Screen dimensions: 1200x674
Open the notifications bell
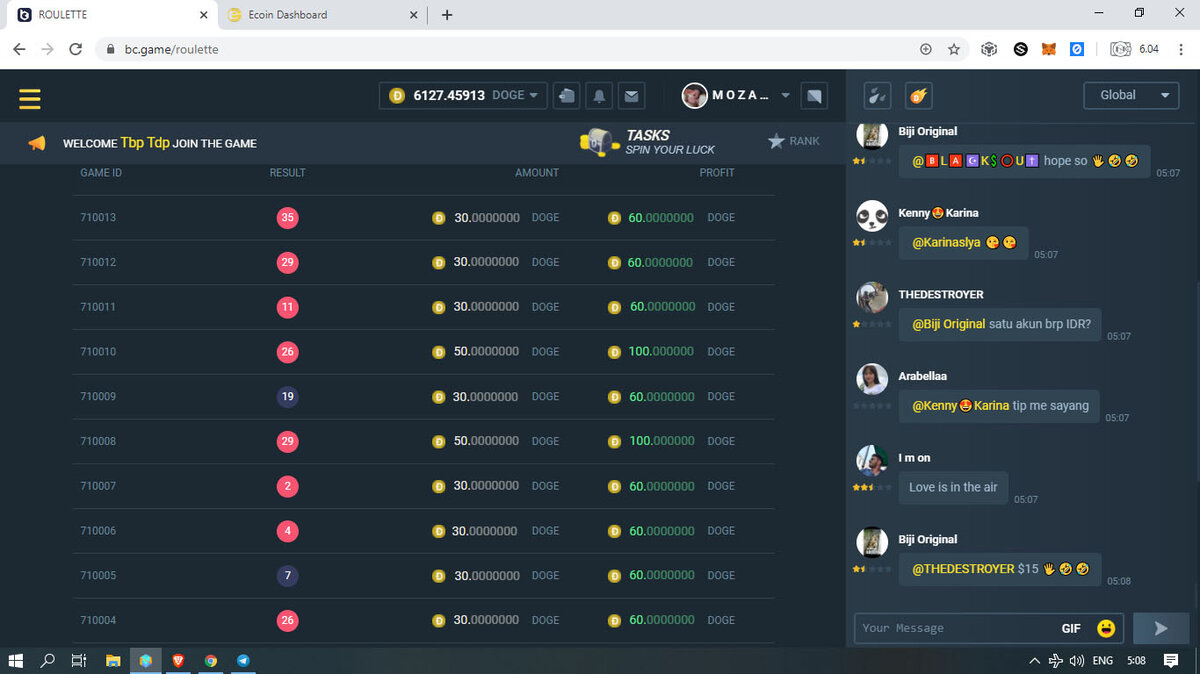599,96
